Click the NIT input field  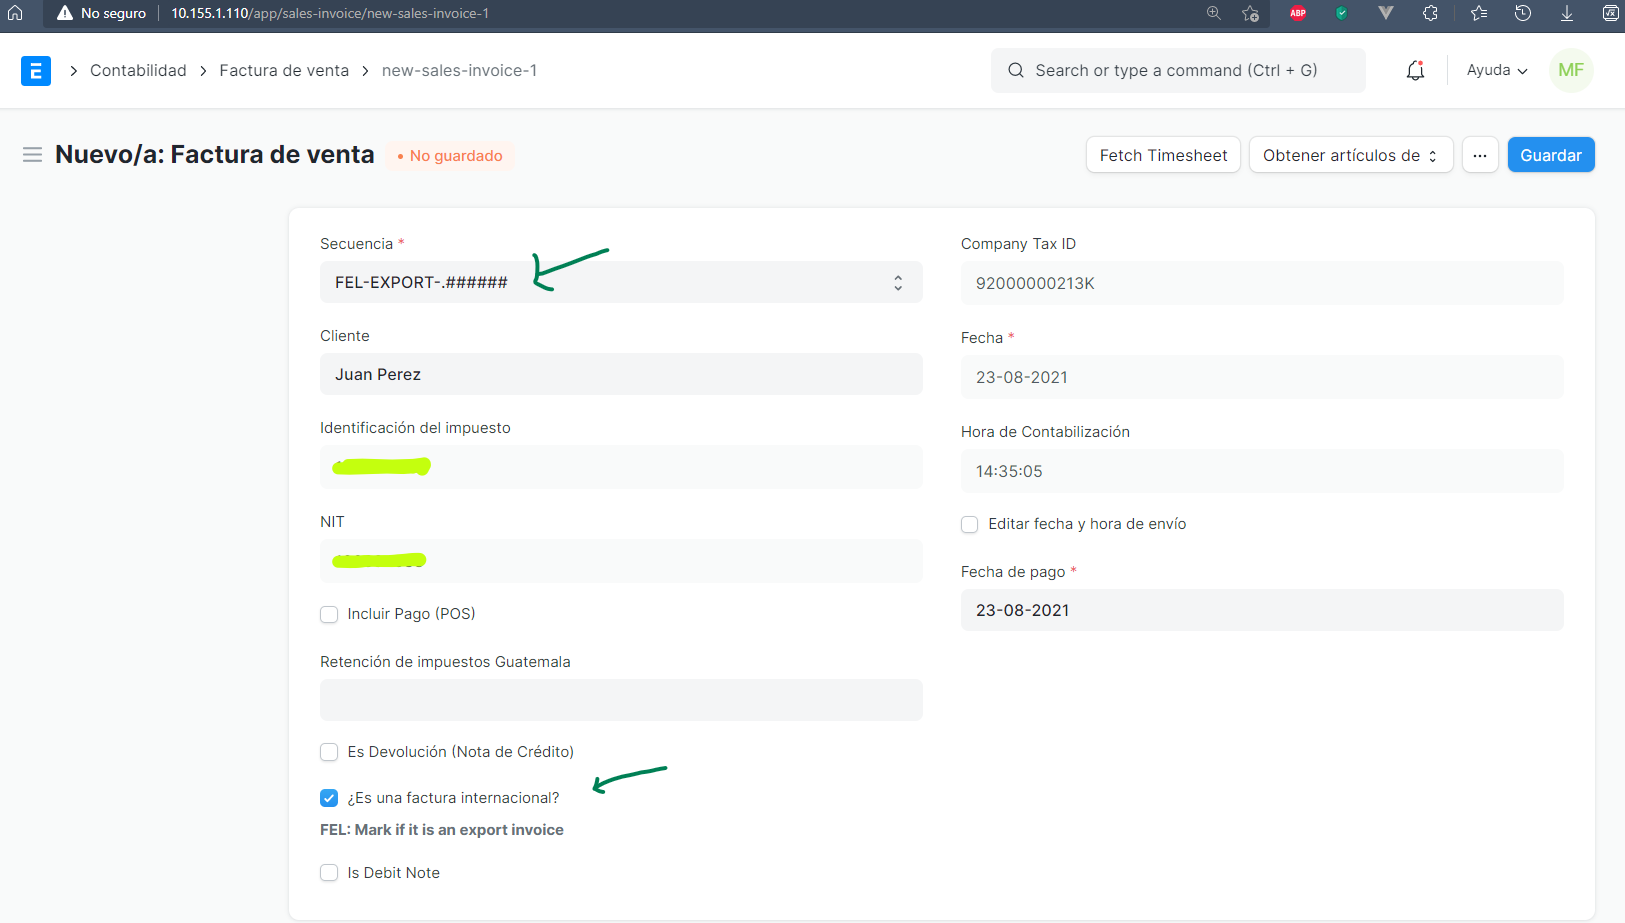click(621, 561)
